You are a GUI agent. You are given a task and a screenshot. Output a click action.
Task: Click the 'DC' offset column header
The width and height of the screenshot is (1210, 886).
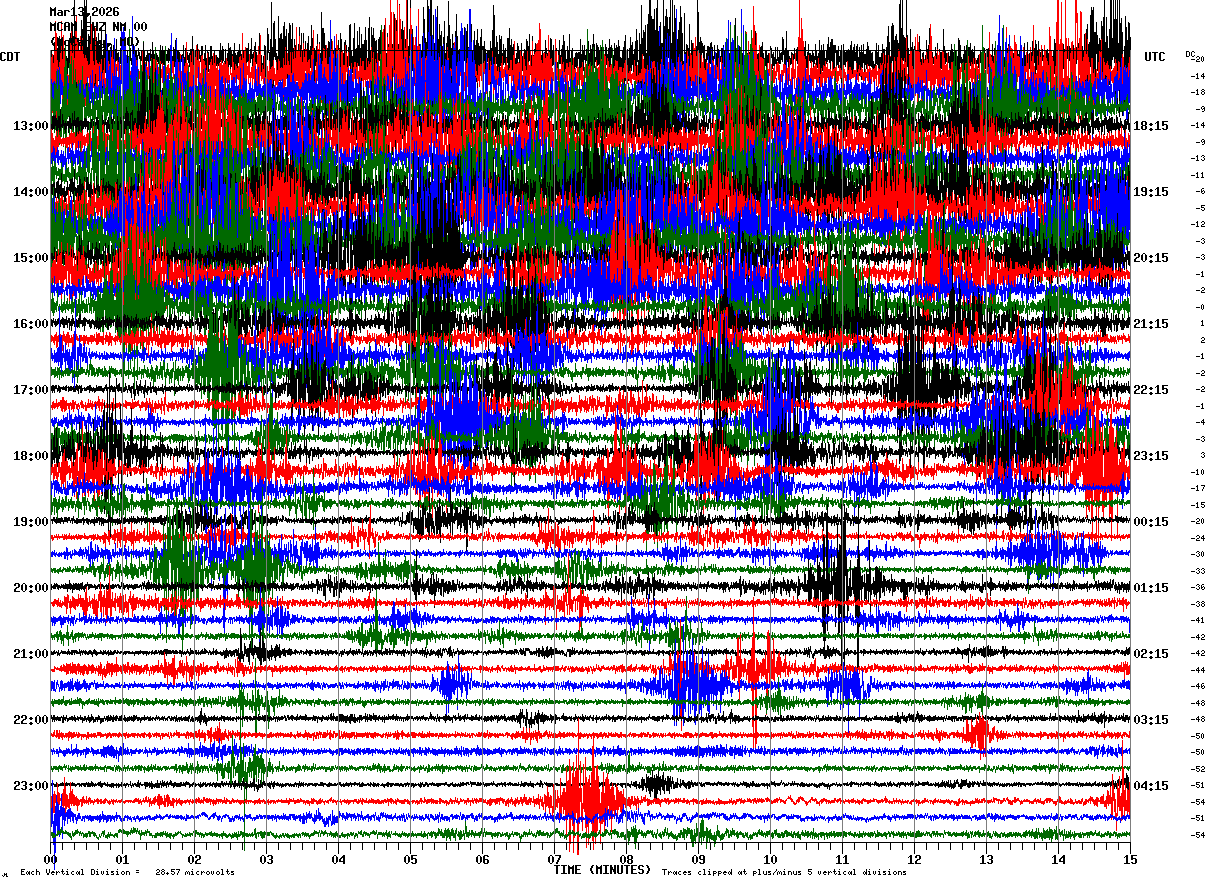[x=1191, y=54]
